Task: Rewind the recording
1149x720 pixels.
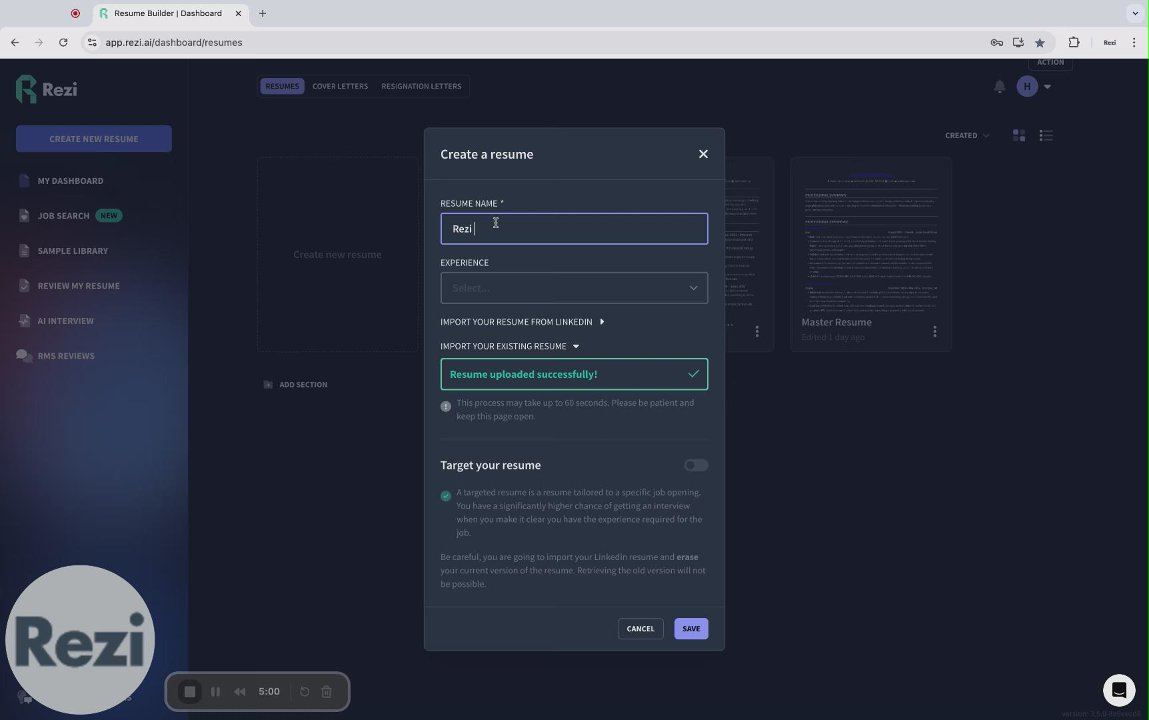Action: 240,691
